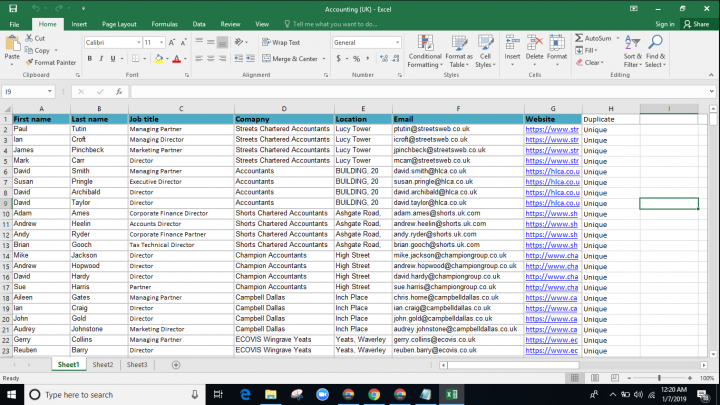Apply fill color with paint bucket icon
Screen dimensions: 720x405
159,59
